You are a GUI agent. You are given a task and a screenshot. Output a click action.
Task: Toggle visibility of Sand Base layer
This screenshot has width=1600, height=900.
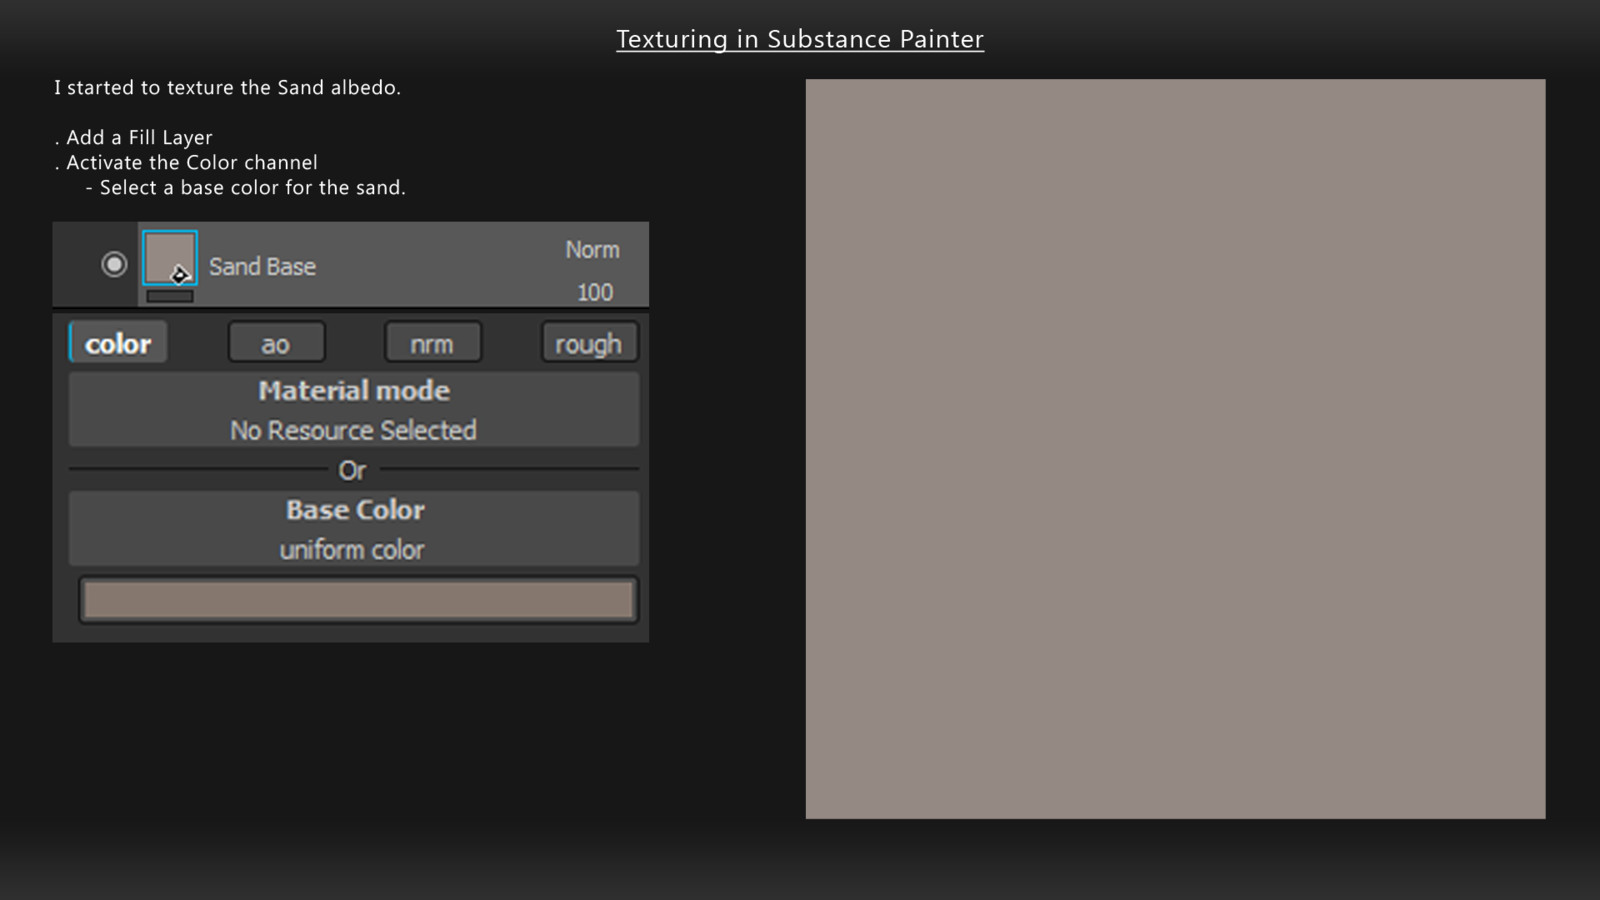point(114,264)
